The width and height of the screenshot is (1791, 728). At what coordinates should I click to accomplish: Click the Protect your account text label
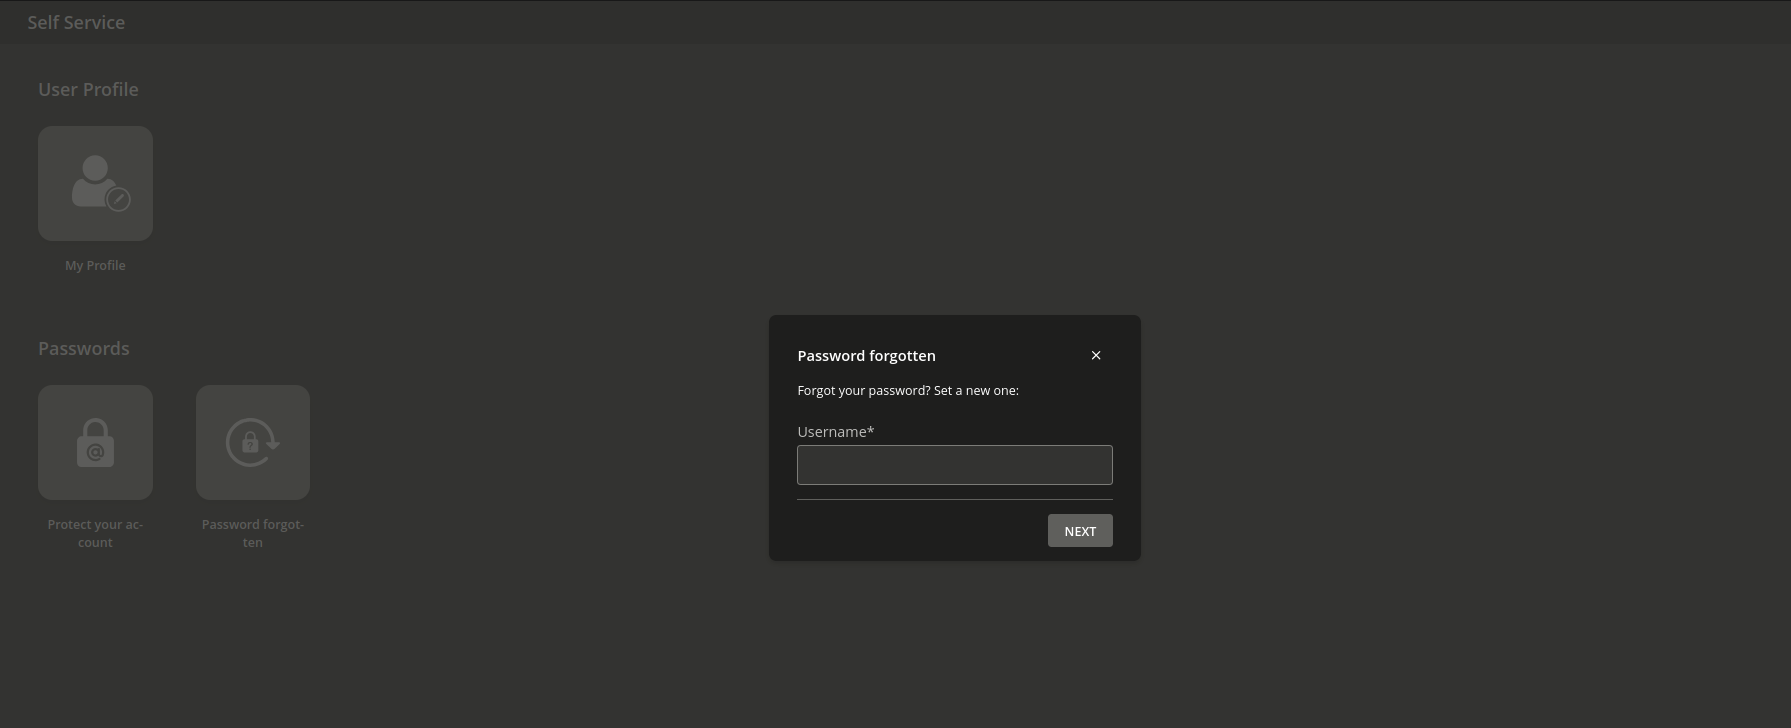click(x=95, y=533)
